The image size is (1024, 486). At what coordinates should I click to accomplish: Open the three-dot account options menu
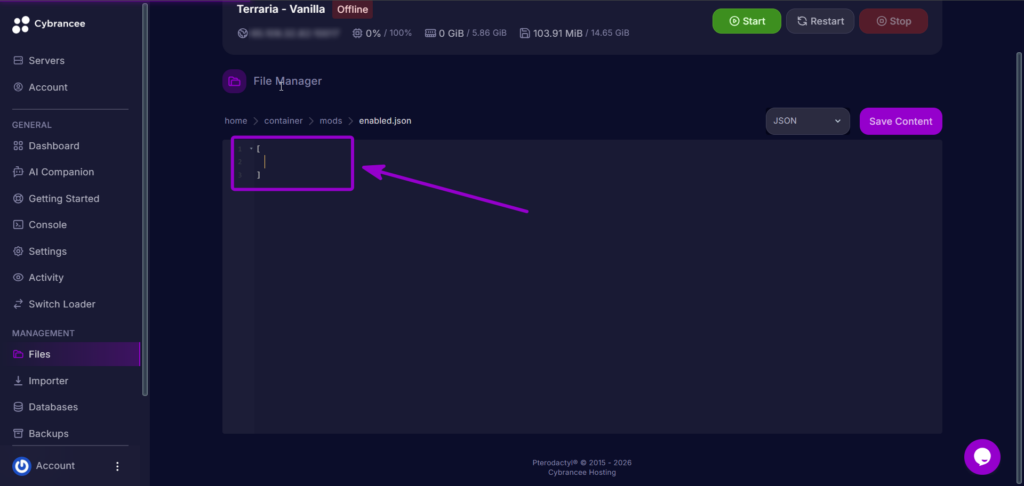click(118, 466)
